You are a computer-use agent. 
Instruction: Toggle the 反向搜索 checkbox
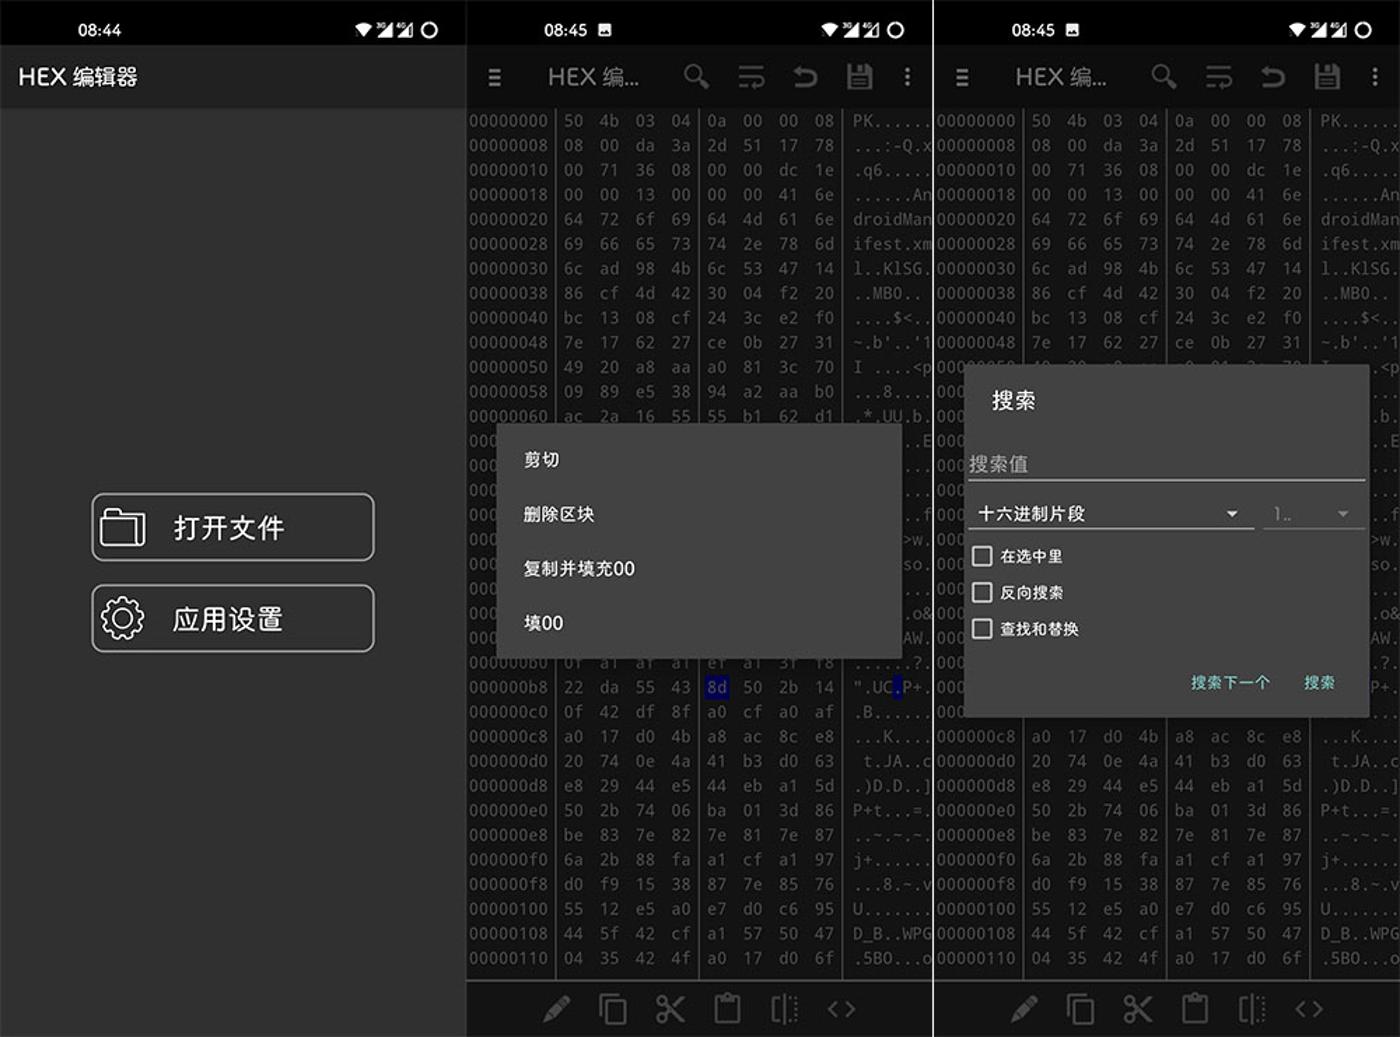tap(982, 592)
